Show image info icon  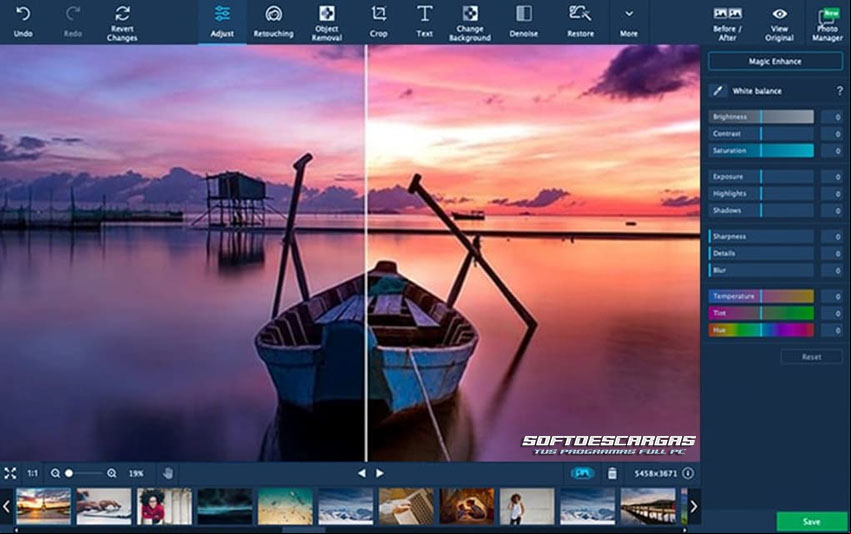click(x=688, y=473)
